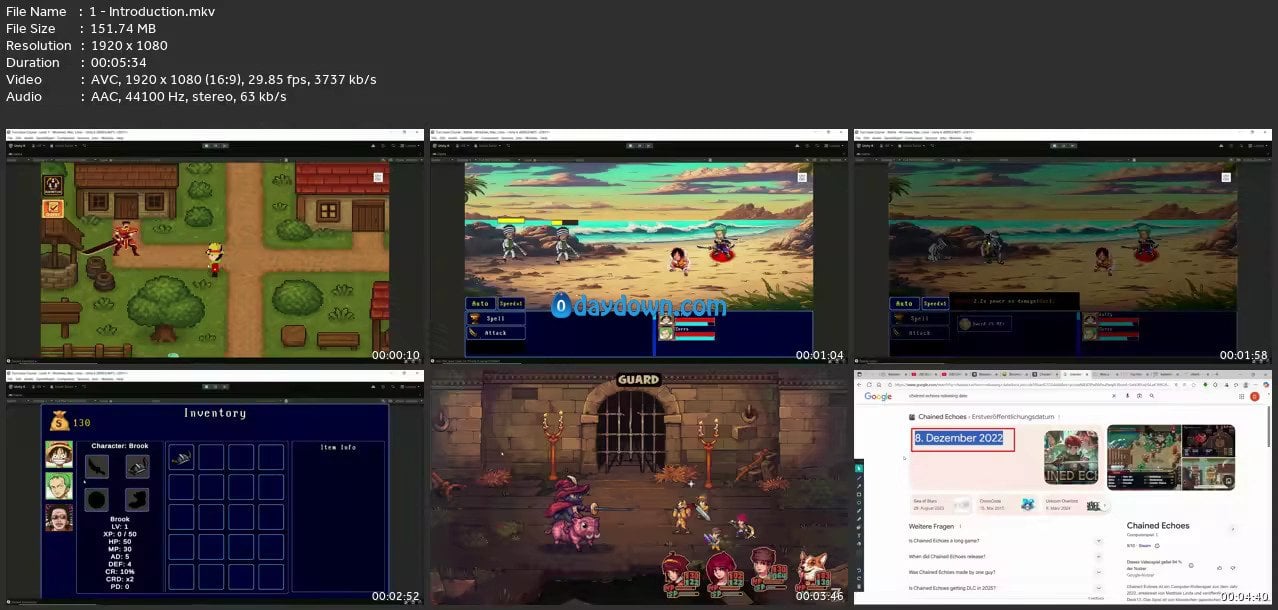Click the boots equipment slot
The height and width of the screenshot is (610, 1278).
coord(138,500)
